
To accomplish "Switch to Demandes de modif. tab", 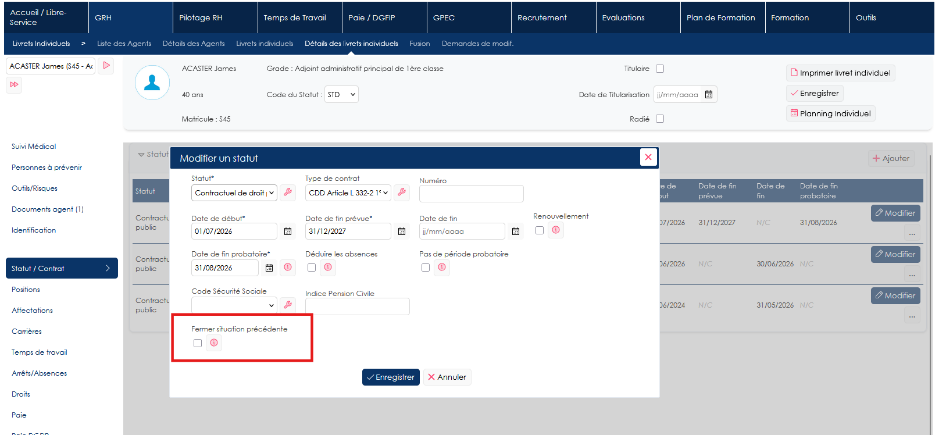I will point(477,43).
